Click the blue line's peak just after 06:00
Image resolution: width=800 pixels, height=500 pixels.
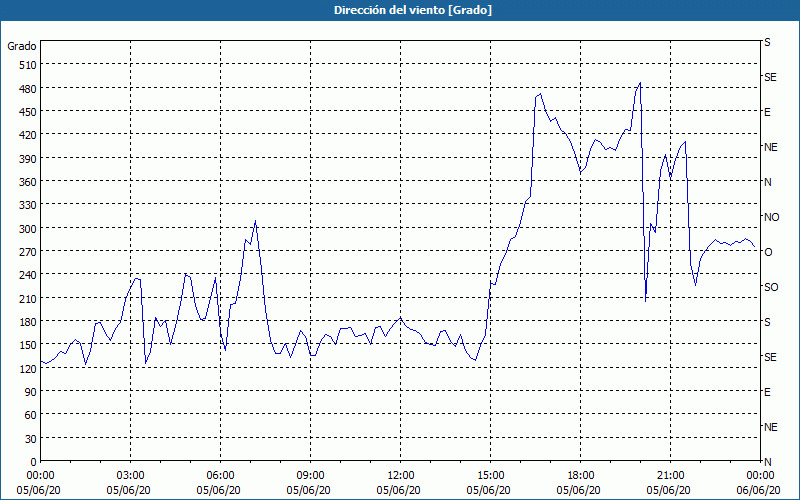click(x=256, y=221)
